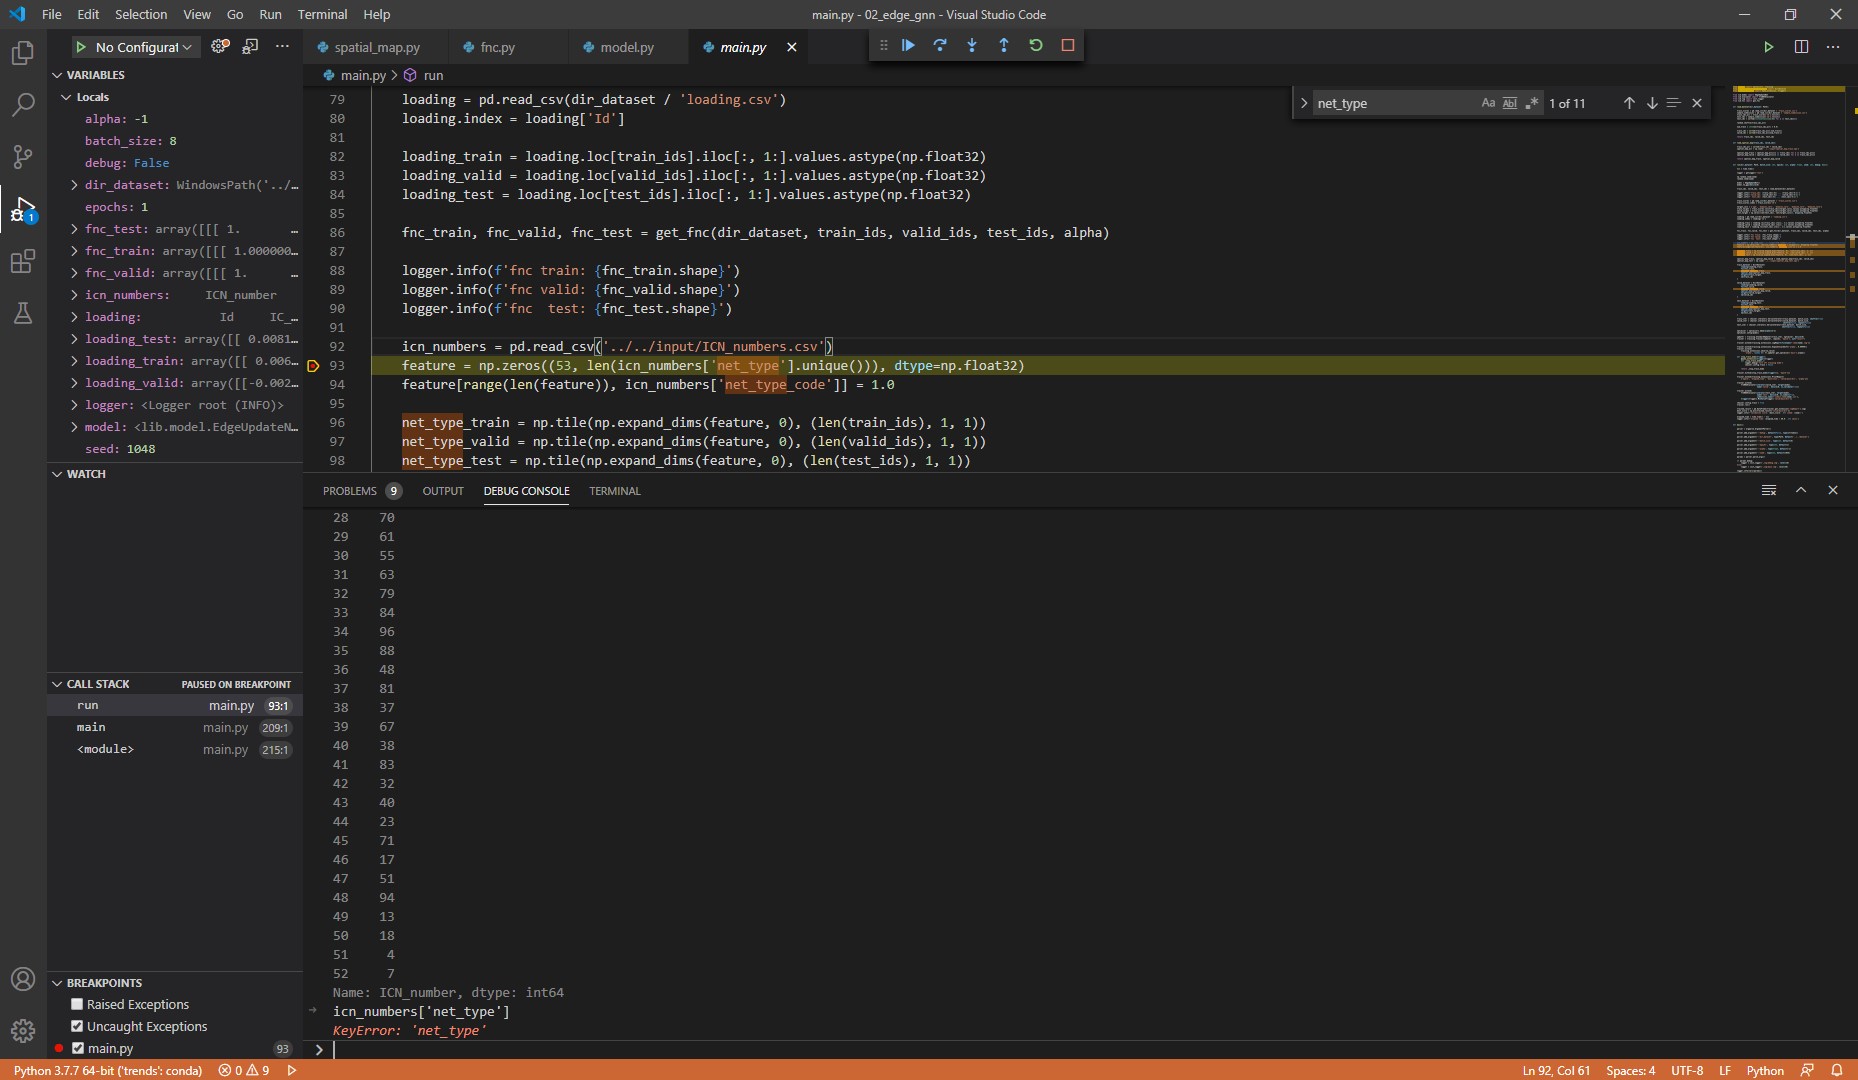Expand the fnc_train variable
Screen dimensions: 1858x1080
(x=75, y=251)
